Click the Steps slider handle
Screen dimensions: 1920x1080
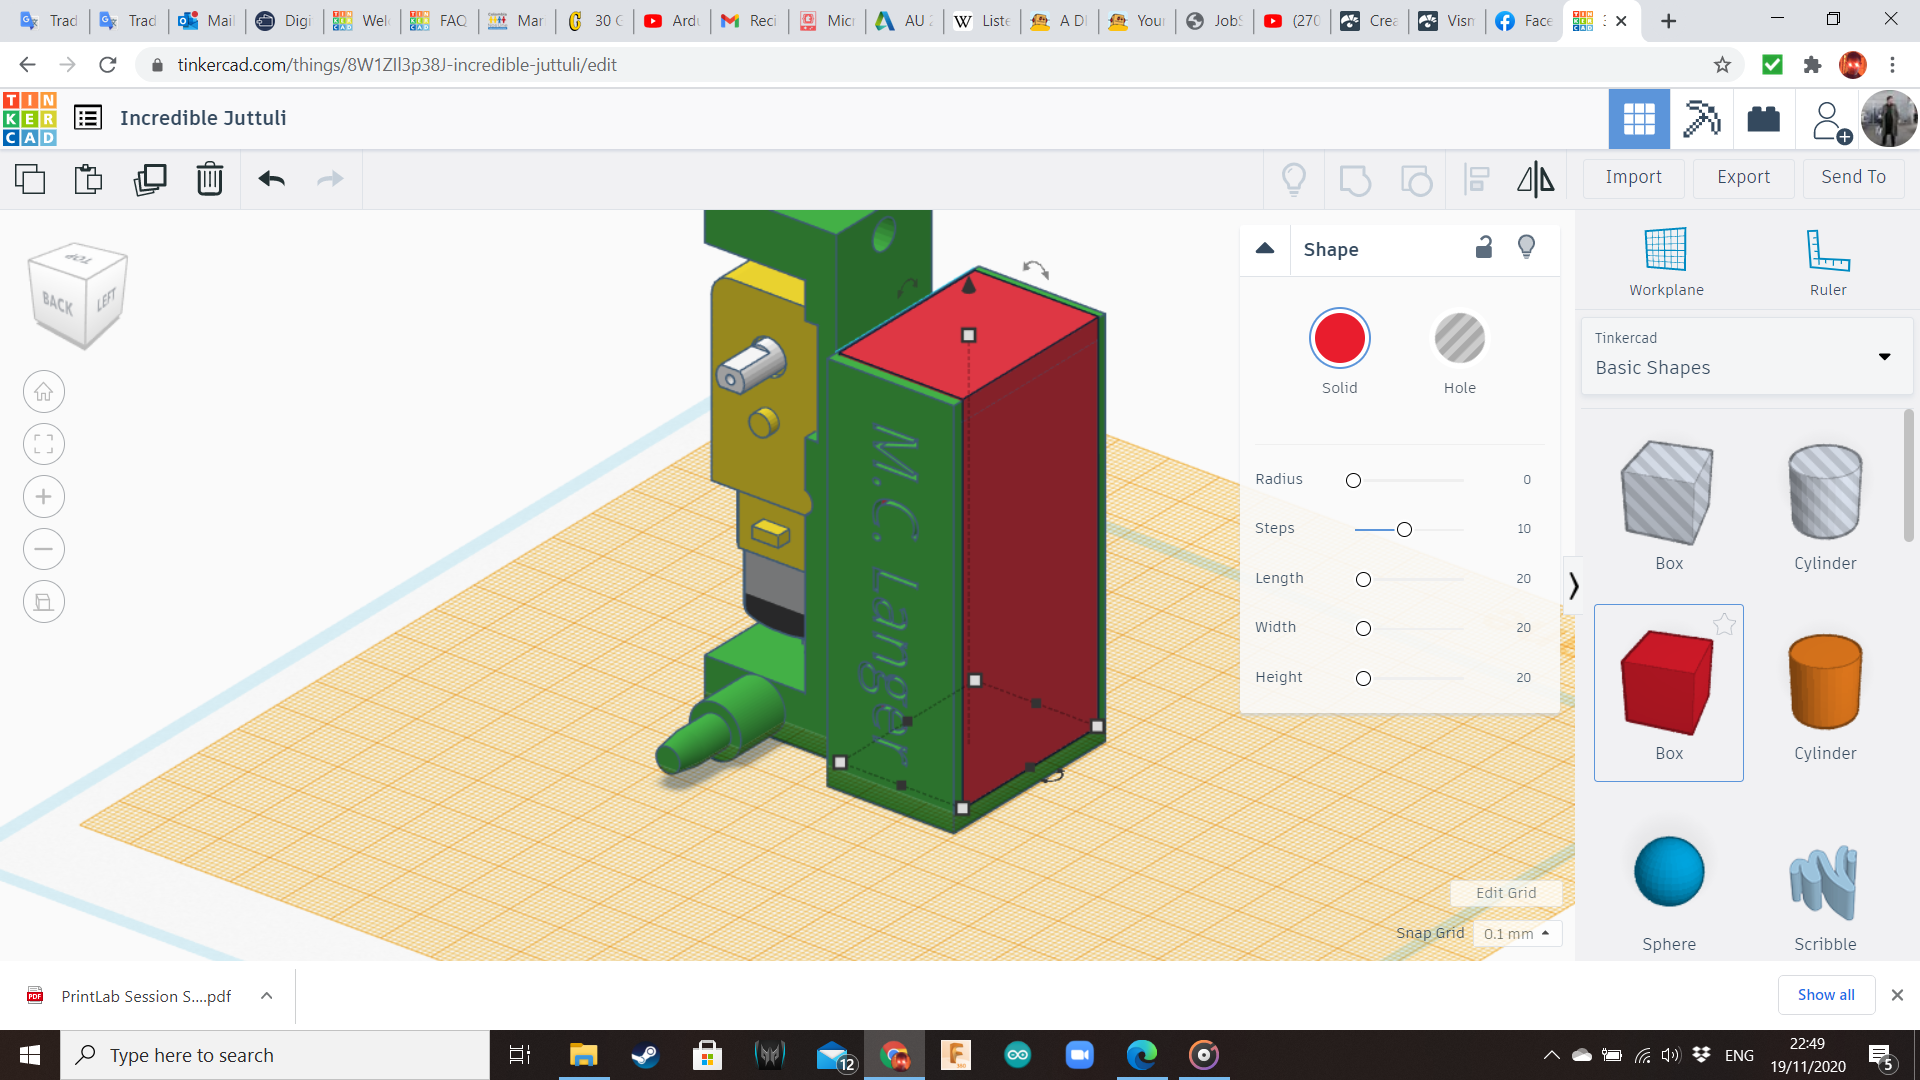[x=1404, y=529]
